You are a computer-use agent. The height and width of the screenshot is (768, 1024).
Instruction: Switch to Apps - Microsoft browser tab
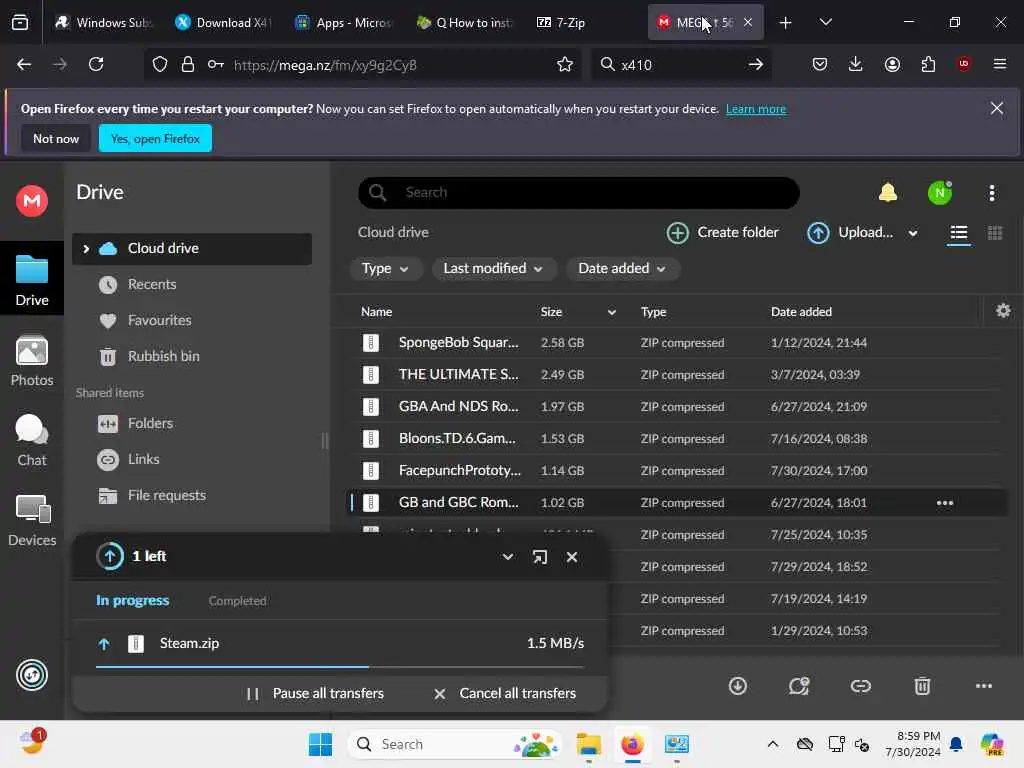point(344,22)
